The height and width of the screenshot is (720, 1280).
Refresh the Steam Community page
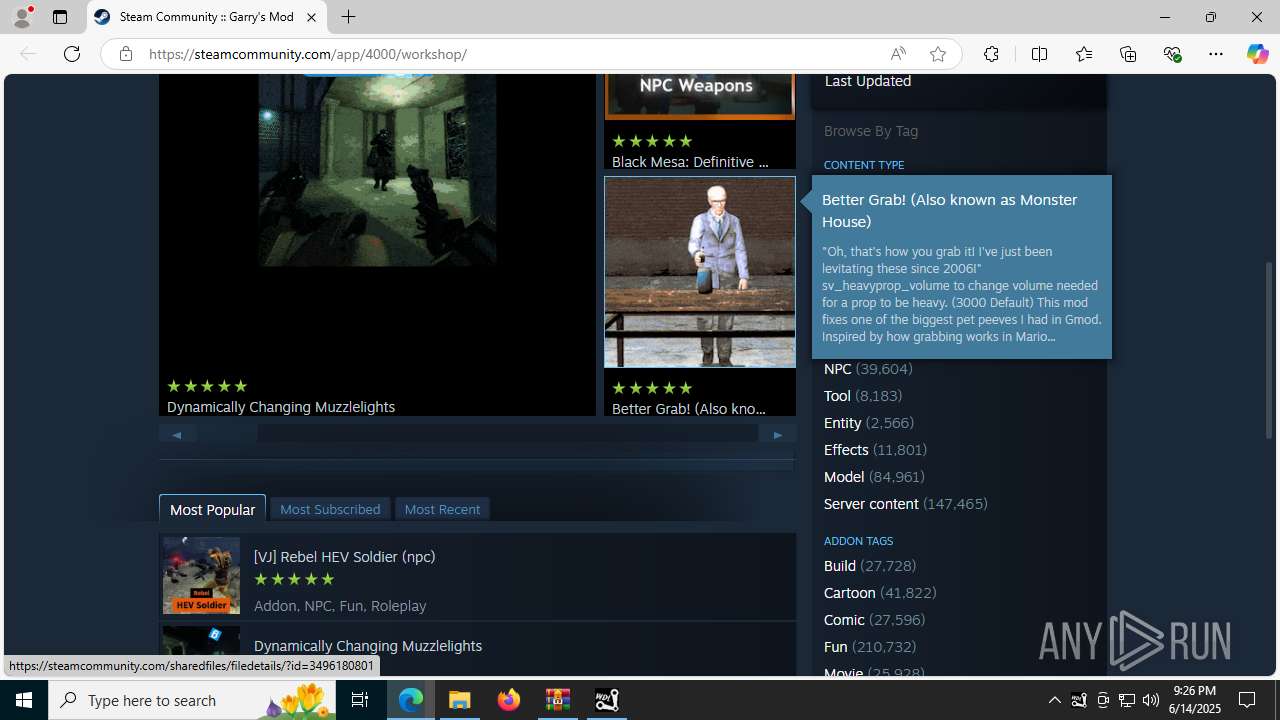[72, 54]
